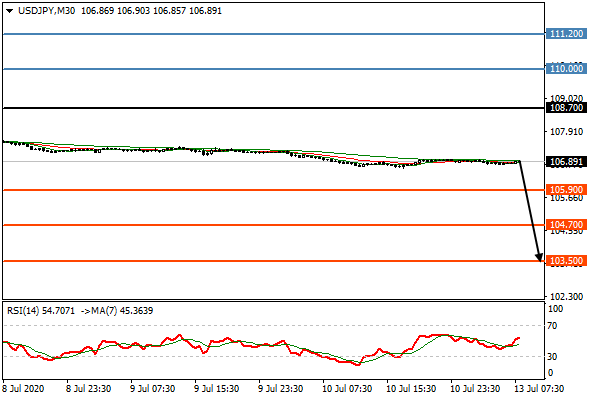
Task: Click the RSI 100 scale value
Action: coord(555,309)
